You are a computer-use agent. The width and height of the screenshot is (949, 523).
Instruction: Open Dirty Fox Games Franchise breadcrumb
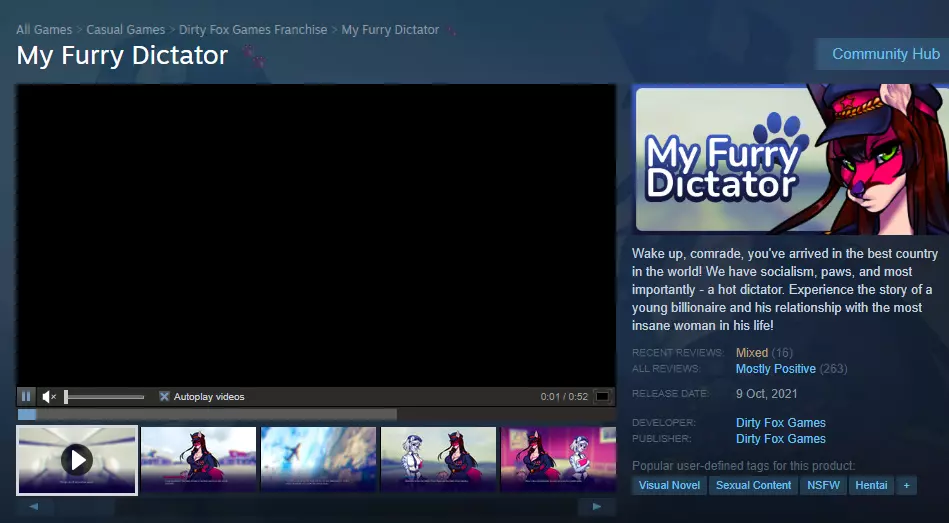253,30
